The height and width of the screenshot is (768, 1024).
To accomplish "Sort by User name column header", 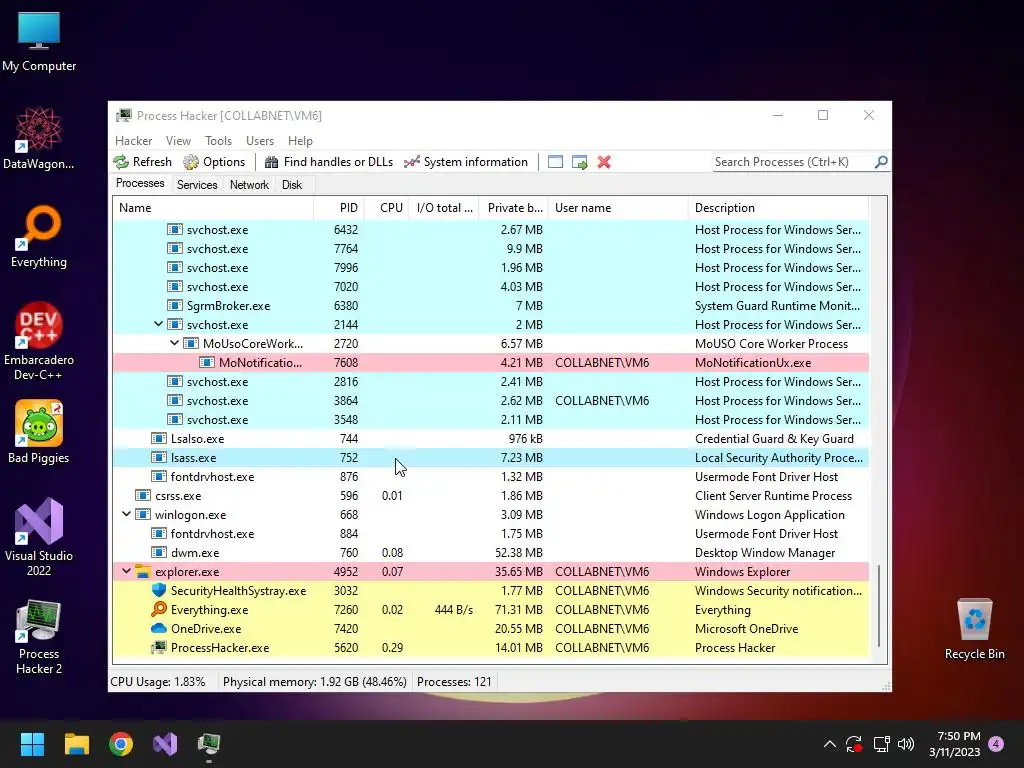I will coord(618,208).
